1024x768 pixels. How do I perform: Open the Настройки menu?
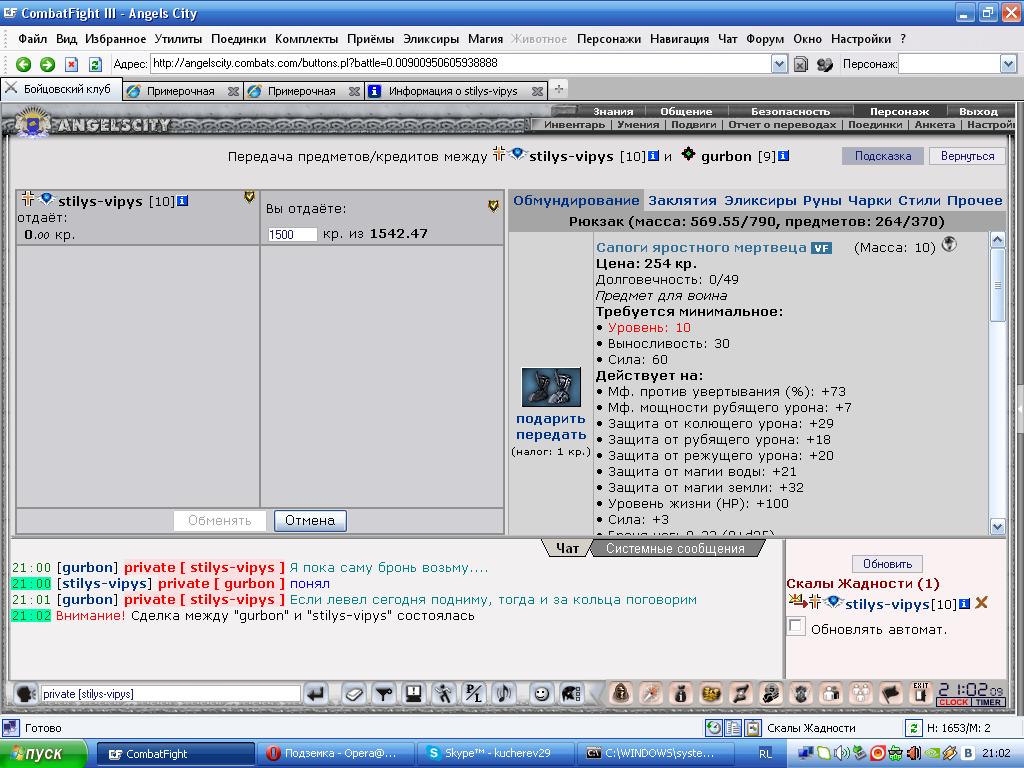(861, 39)
